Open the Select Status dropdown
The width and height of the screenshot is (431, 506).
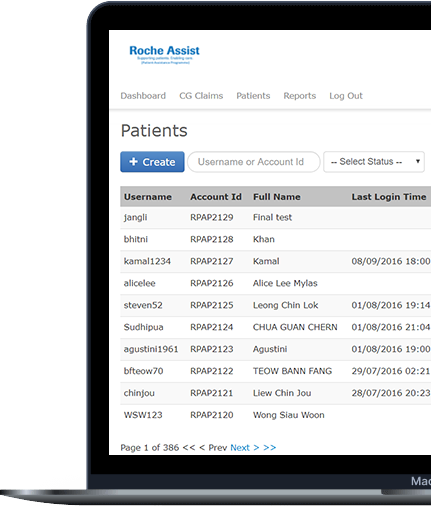(x=374, y=162)
